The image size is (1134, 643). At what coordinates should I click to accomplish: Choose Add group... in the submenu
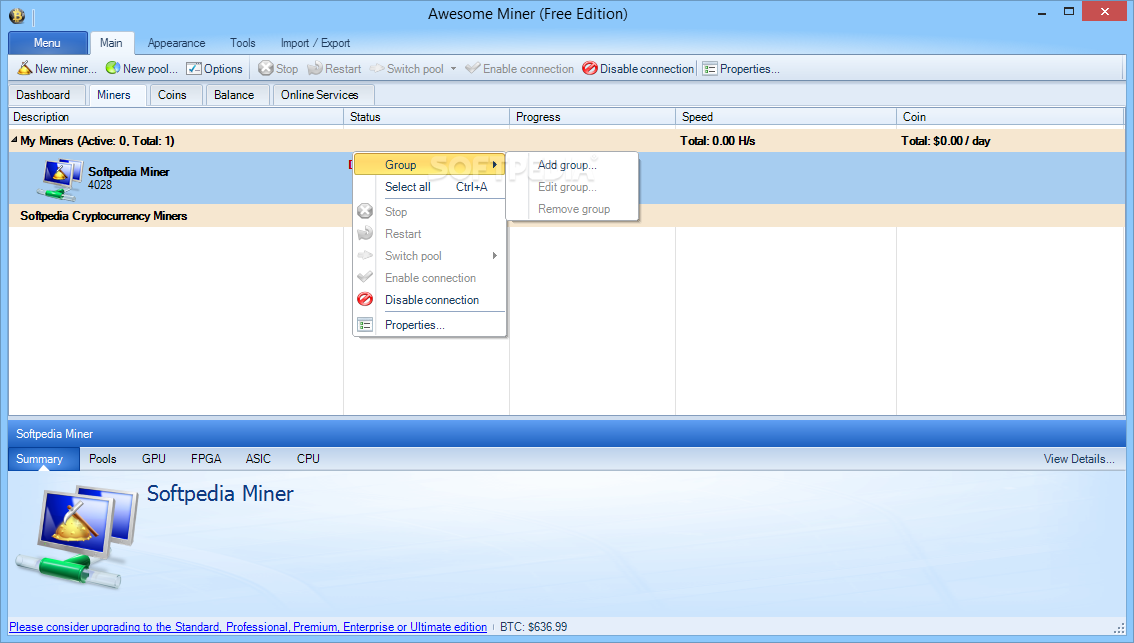(x=572, y=165)
